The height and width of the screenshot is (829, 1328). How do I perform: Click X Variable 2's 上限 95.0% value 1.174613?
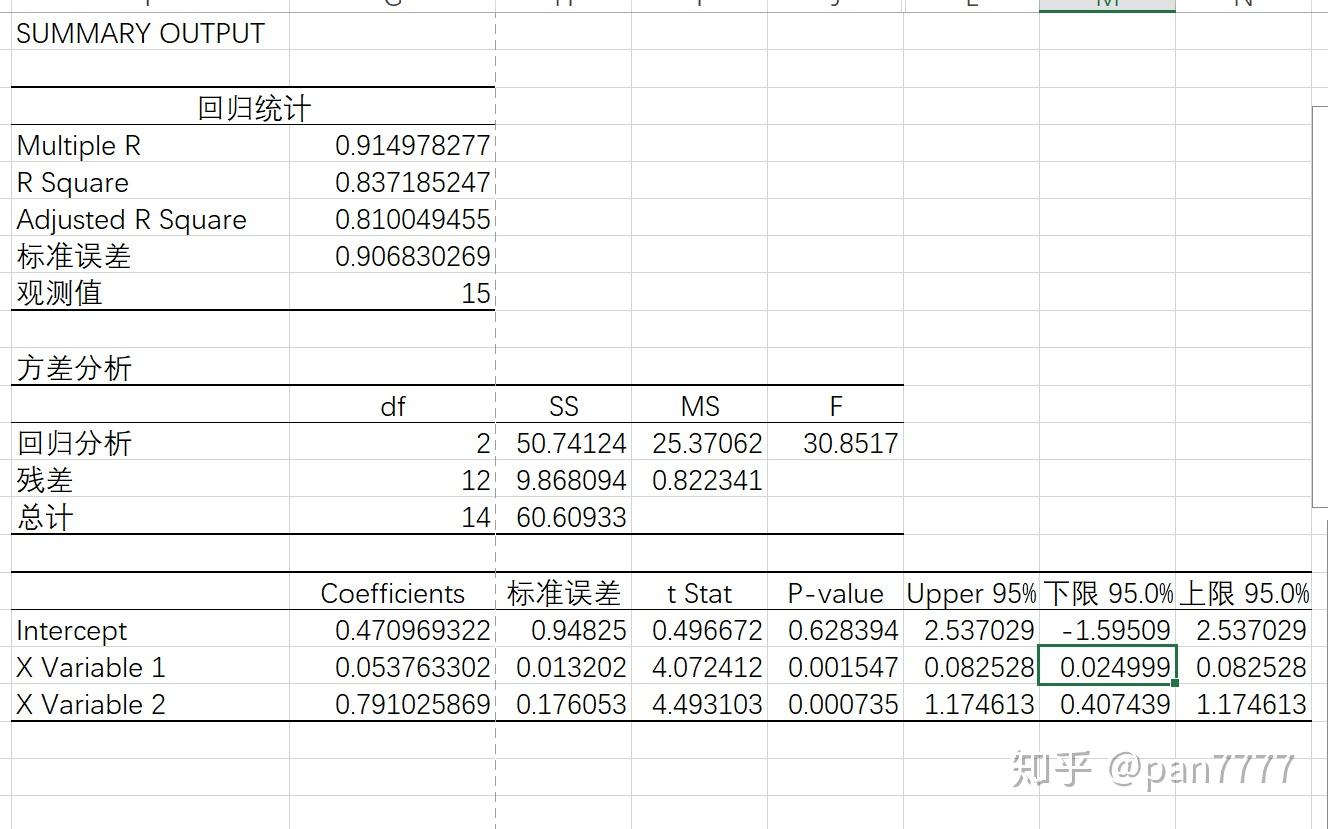click(x=1251, y=705)
